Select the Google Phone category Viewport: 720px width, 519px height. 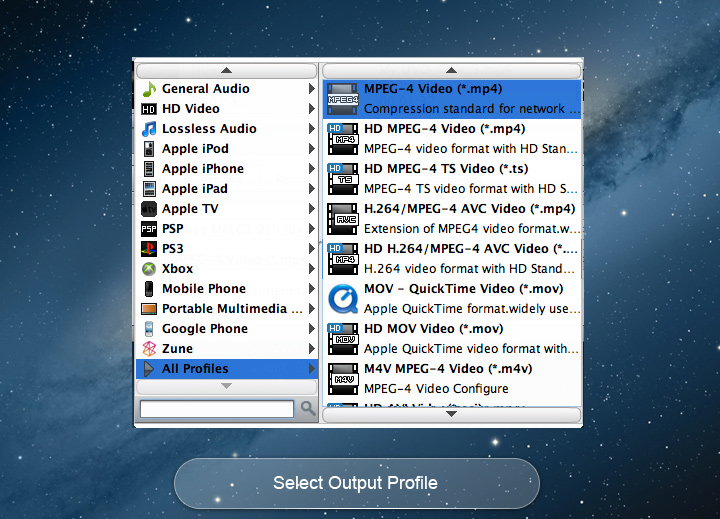coord(227,328)
